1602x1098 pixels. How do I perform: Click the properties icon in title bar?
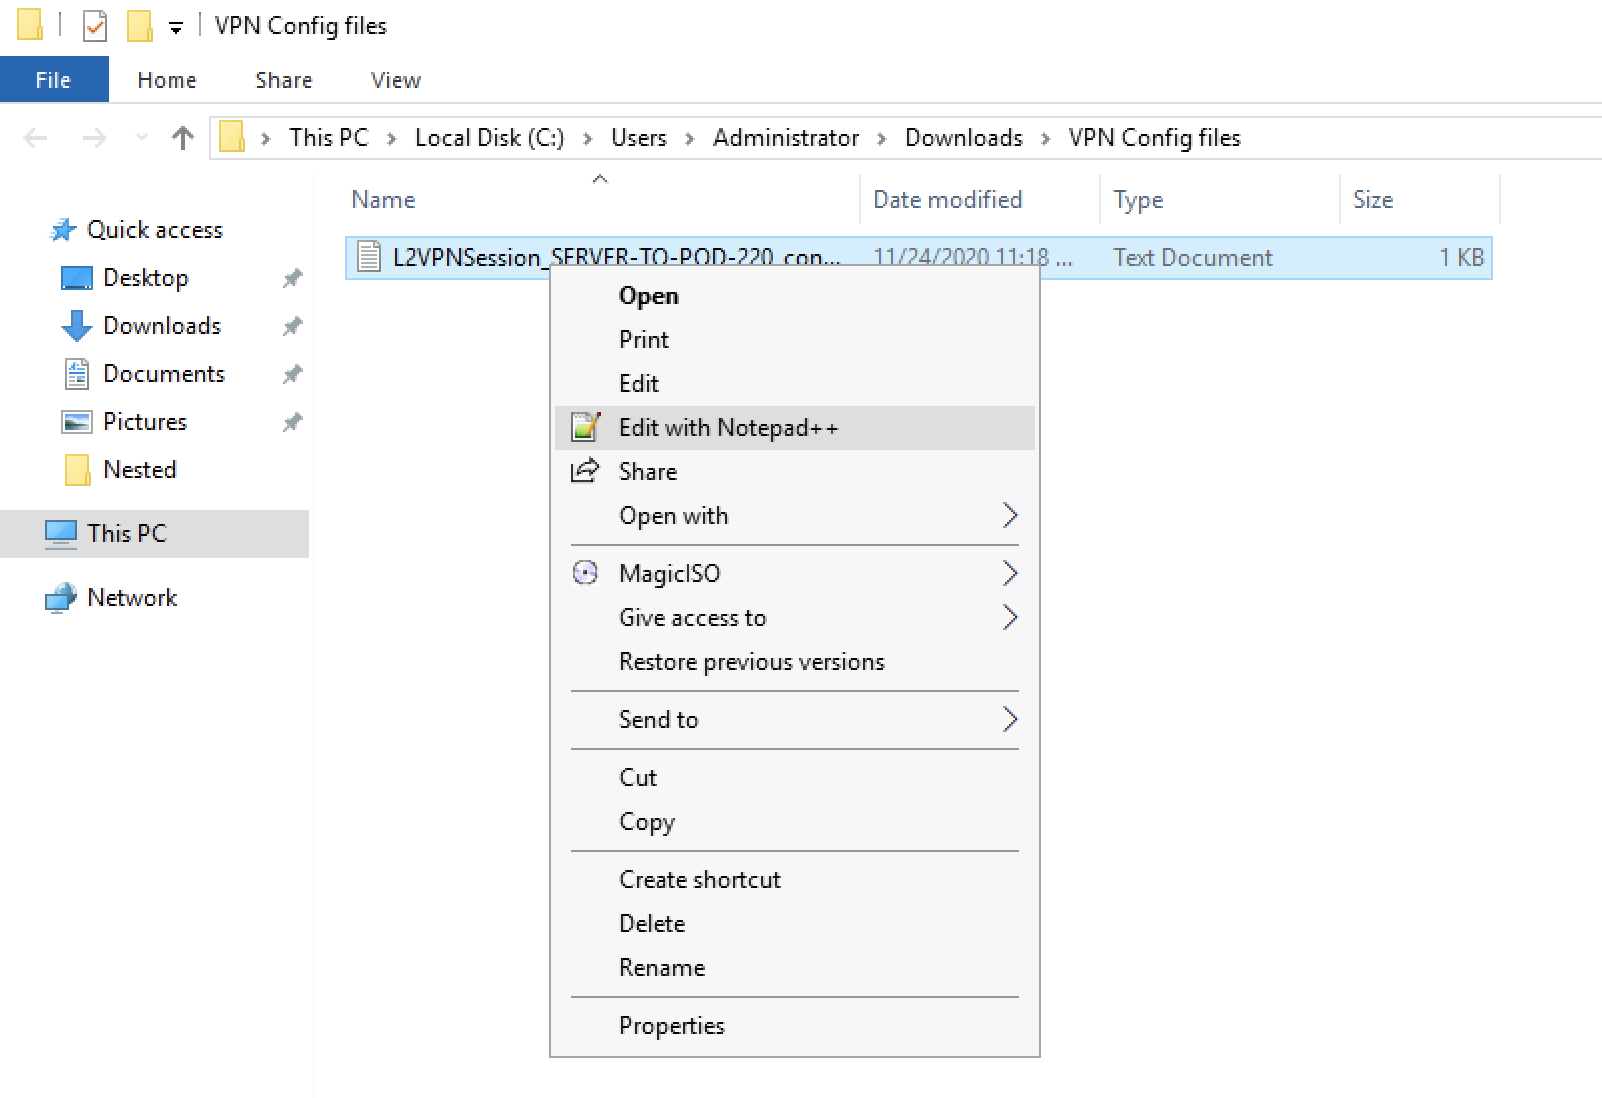point(95,26)
